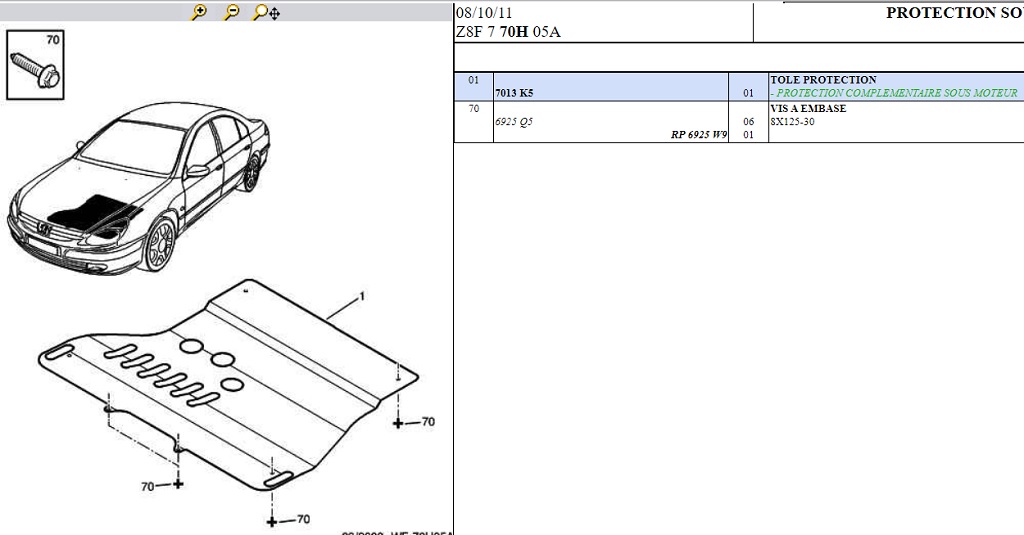Viewport: 1024px width, 535px height.
Task: Click green PROTECTION COMPLEMENTAIRE SOUS MOTEUR note
Action: [x=895, y=93]
